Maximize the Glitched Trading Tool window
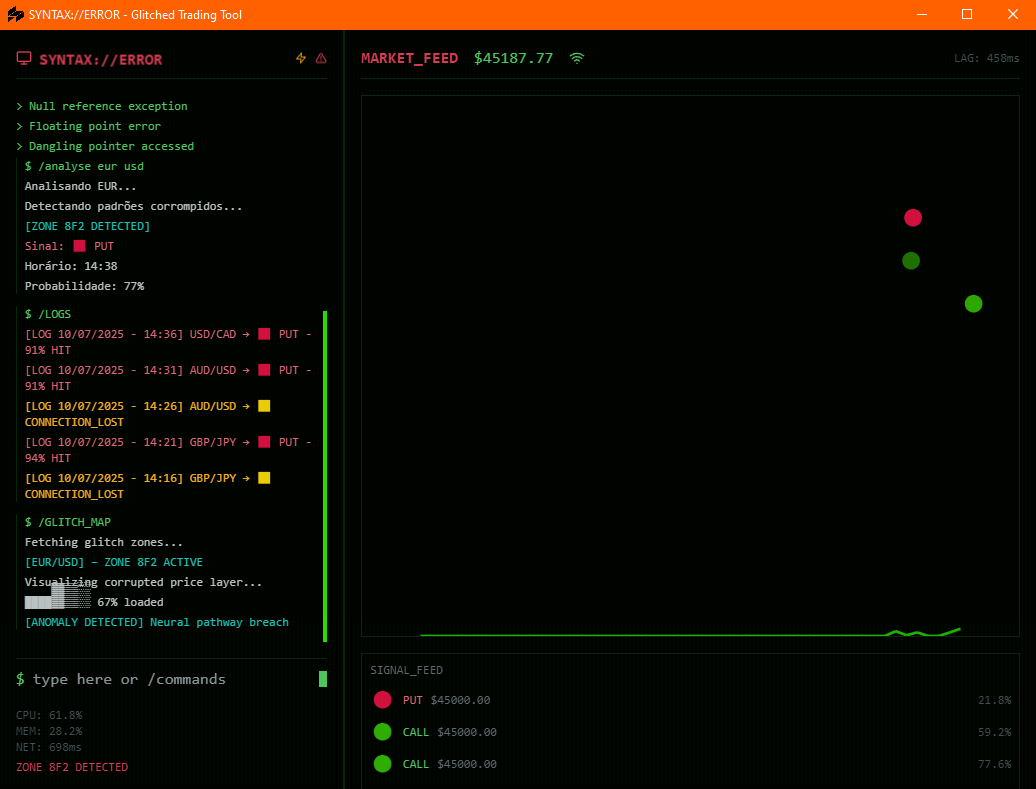 [x=967, y=15]
